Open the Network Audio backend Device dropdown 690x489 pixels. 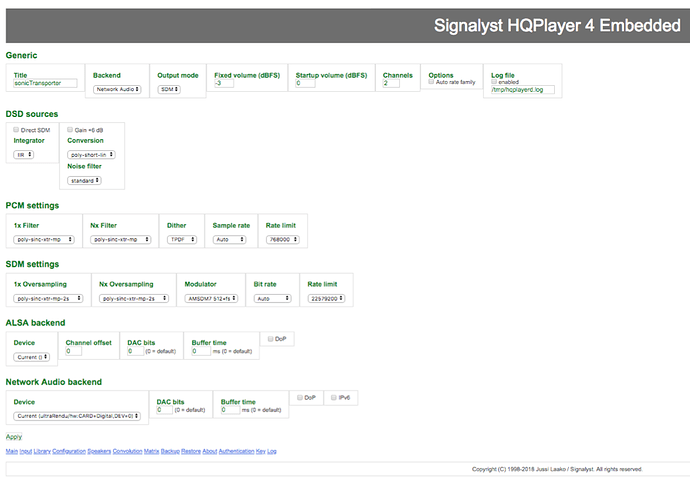click(x=77, y=416)
